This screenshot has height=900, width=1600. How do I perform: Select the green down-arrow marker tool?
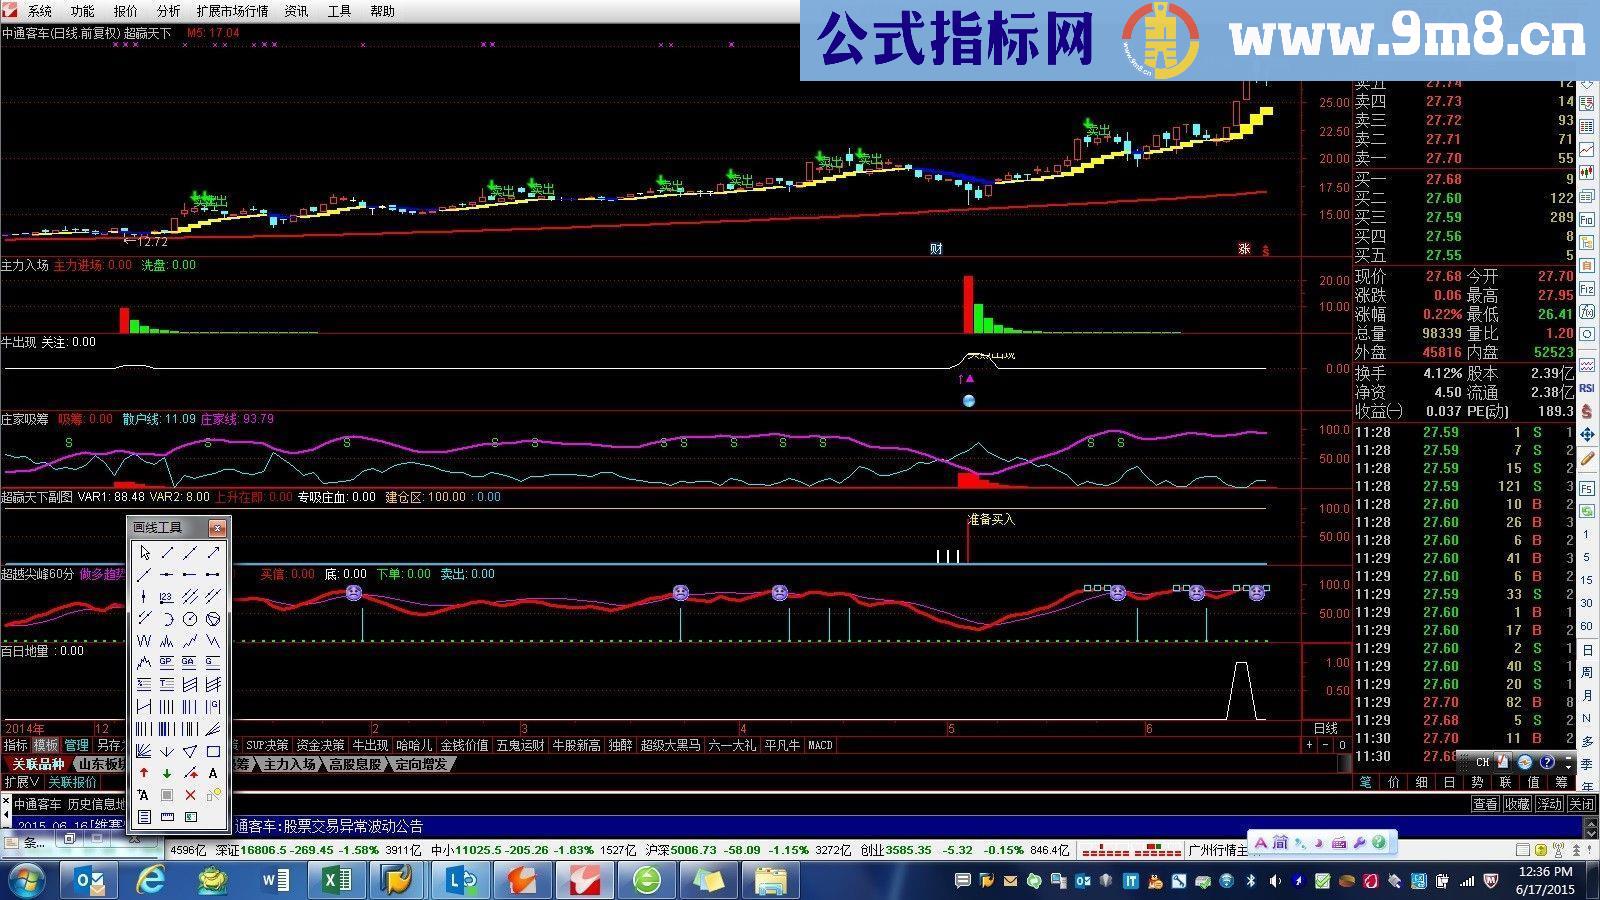[x=167, y=773]
